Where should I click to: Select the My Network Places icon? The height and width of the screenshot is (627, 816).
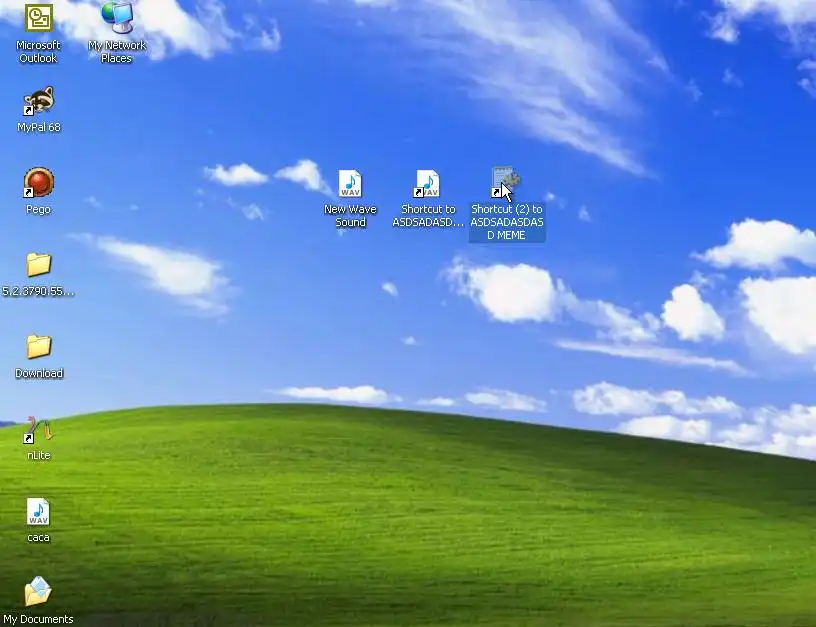(x=117, y=17)
